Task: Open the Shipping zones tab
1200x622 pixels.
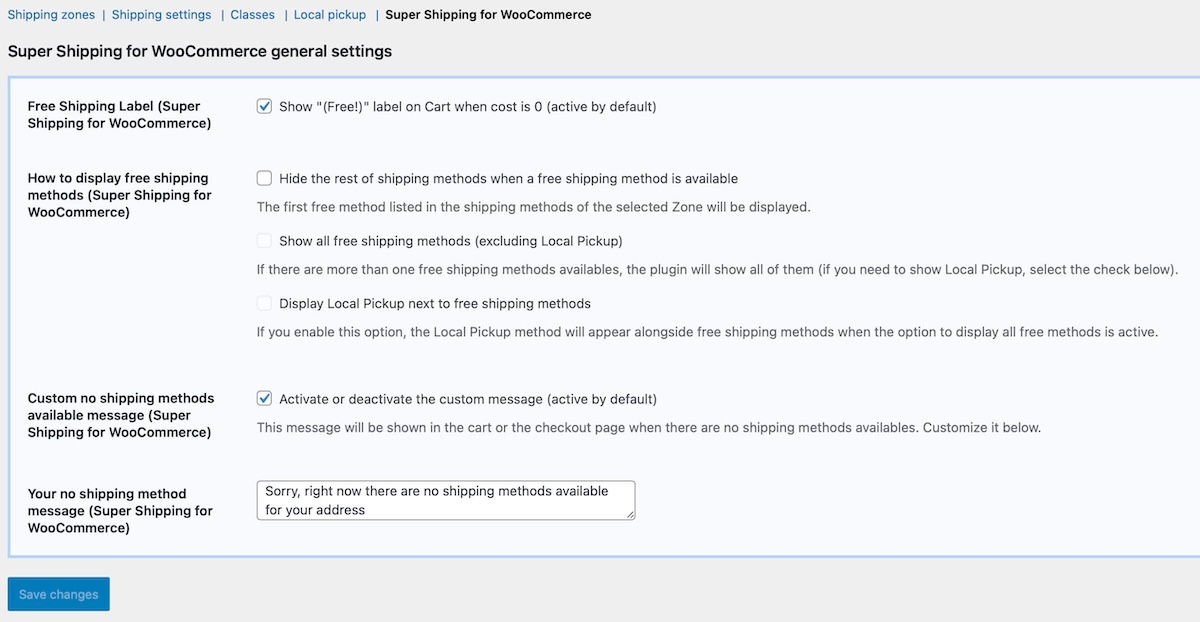Action: [x=51, y=15]
